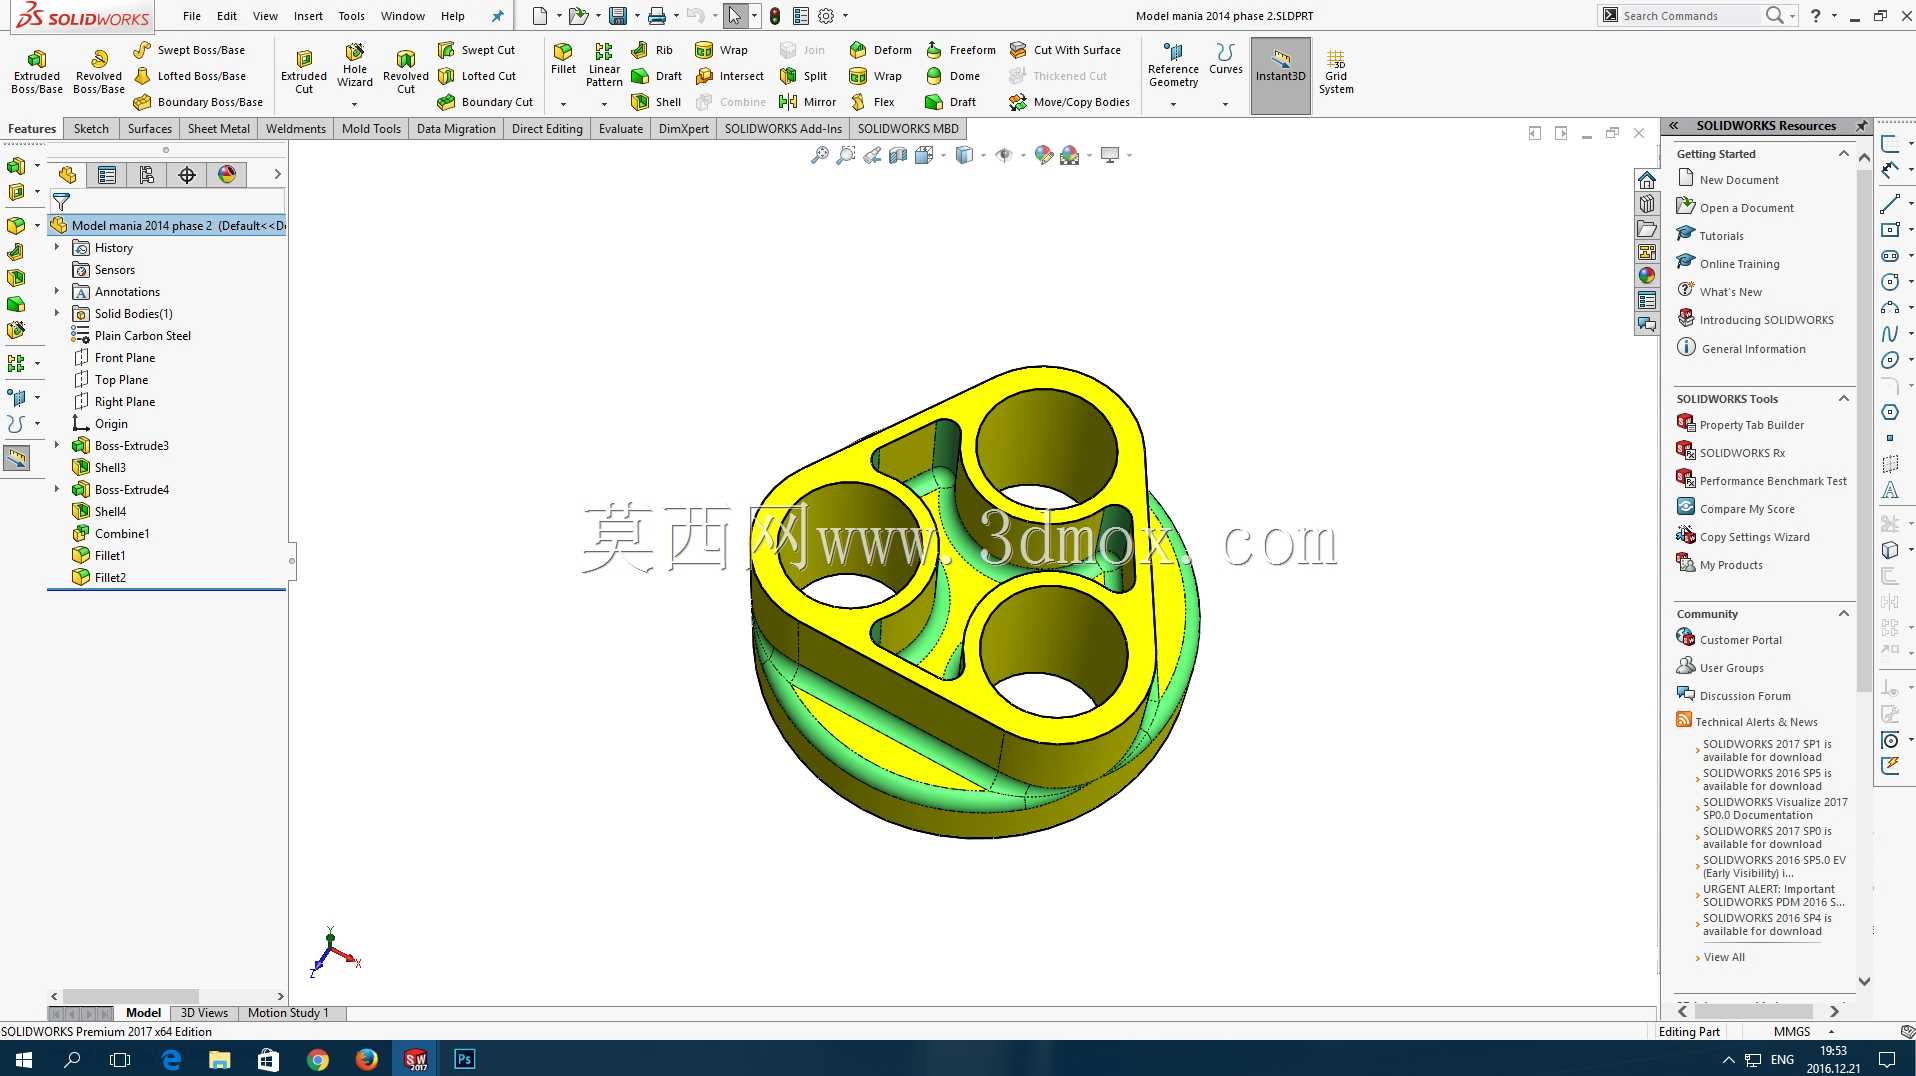Open Chrome from the taskbar

coord(318,1059)
